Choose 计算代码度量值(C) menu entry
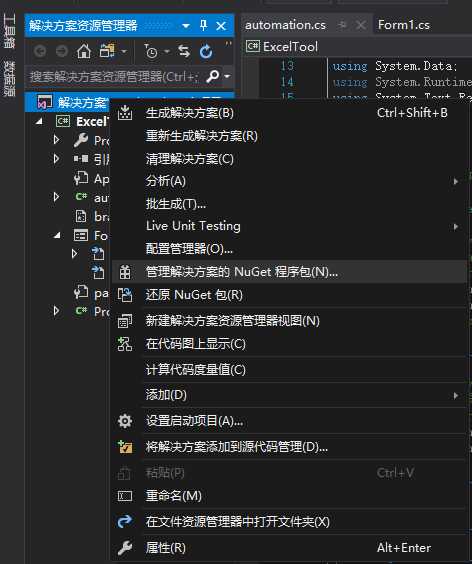This screenshot has width=472, height=564. coord(289,369)
